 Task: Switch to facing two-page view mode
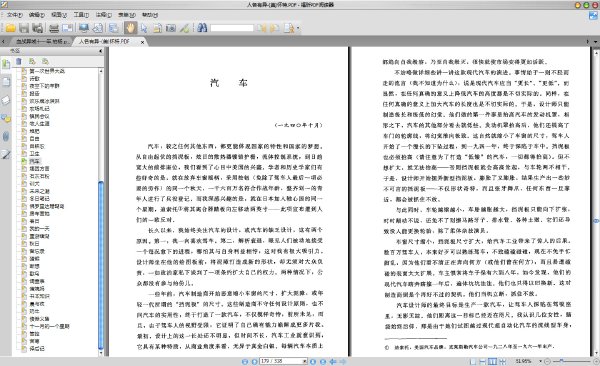click(x=492, y=361)
